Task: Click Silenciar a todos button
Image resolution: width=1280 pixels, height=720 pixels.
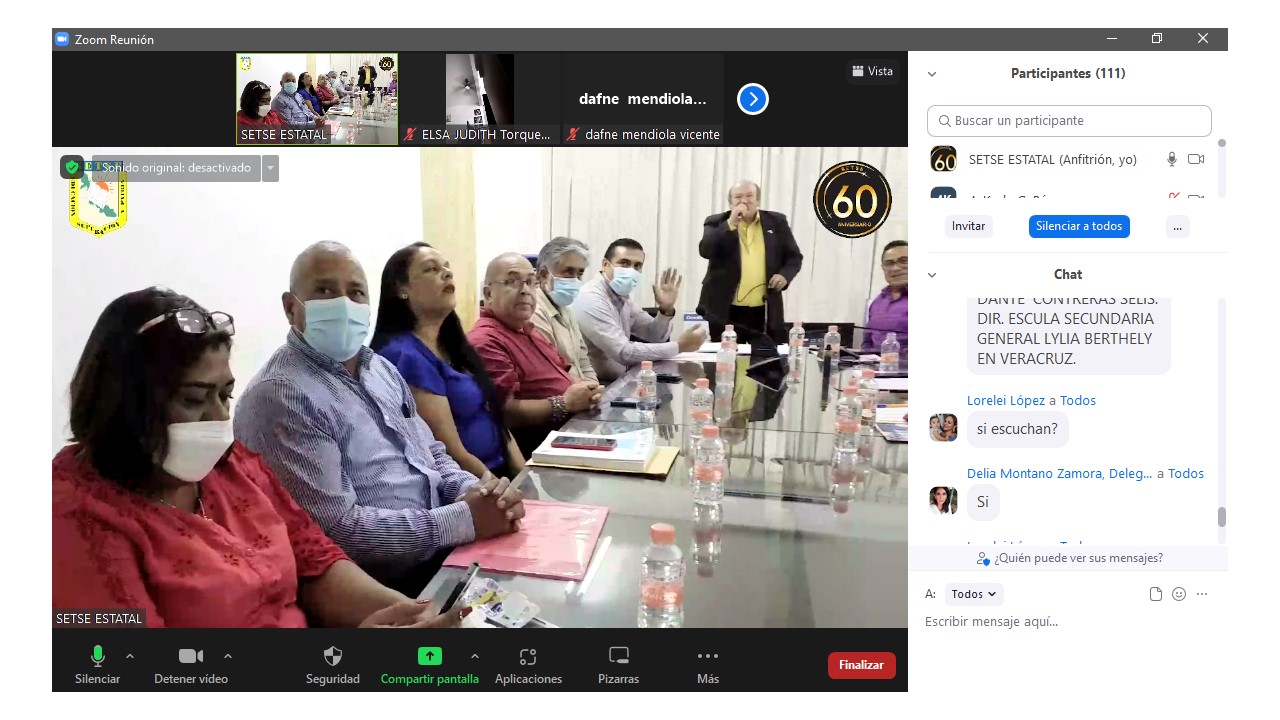Action: pyautogui.click(x=1079, y=226)
